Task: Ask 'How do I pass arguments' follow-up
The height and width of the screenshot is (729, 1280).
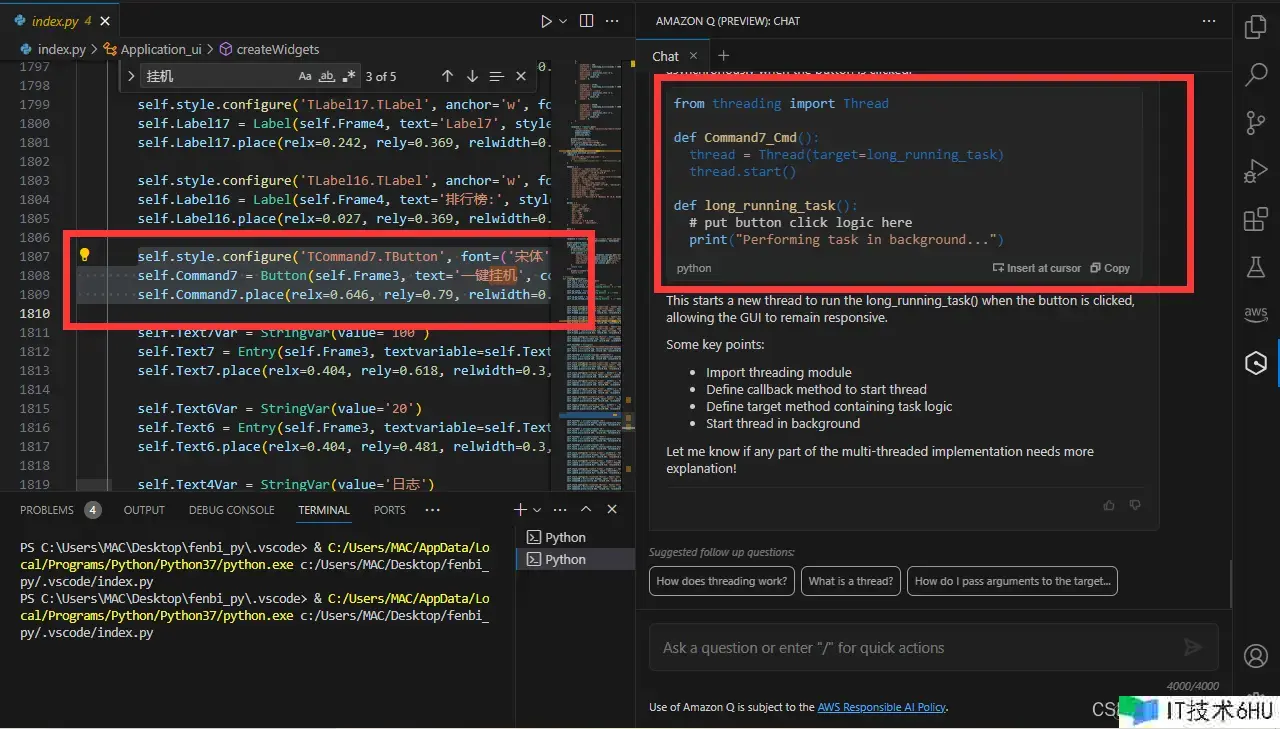Action: [x=1012, y=581]
